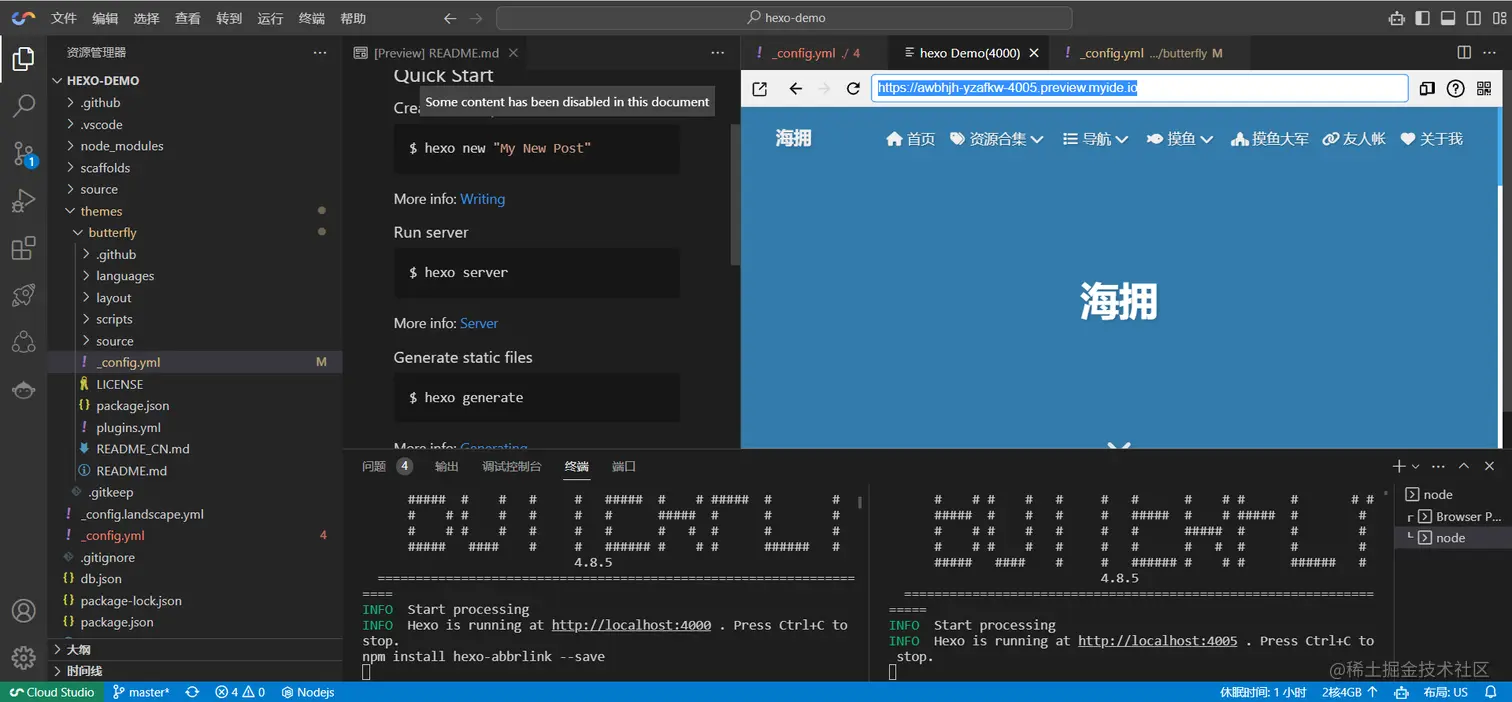The image size is (1512, 702).
Task: Open preview in external browser
Action: pyautogui.click(x=760, y=89)
